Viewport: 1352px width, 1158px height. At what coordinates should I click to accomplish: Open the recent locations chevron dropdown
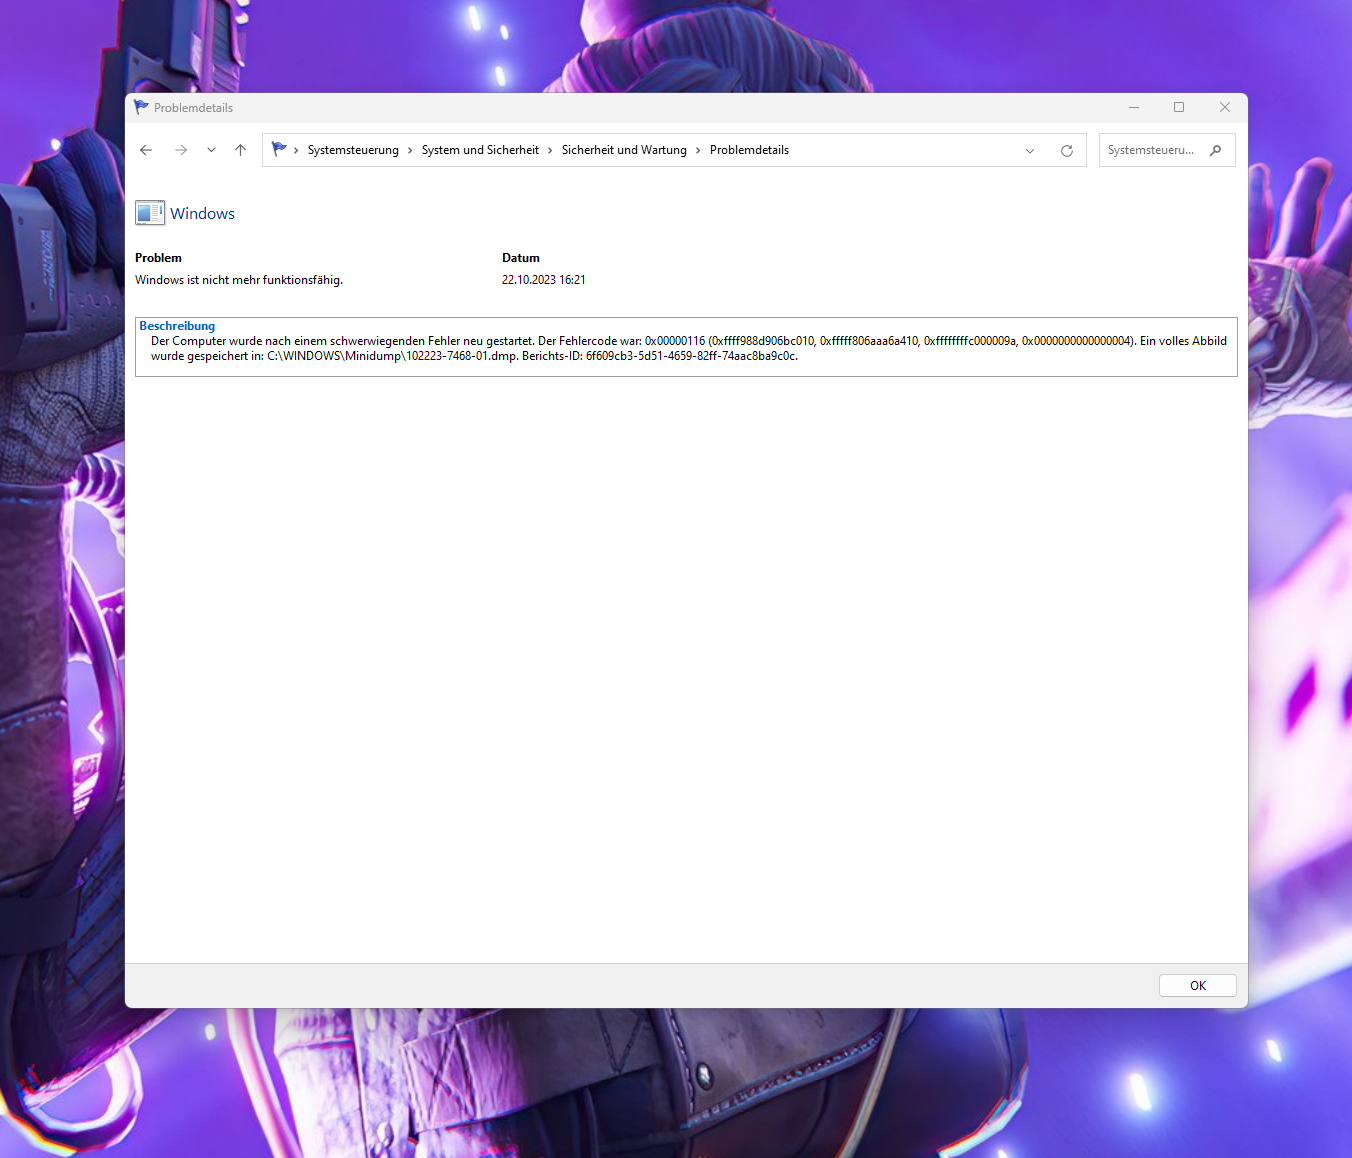coord(211,150)
